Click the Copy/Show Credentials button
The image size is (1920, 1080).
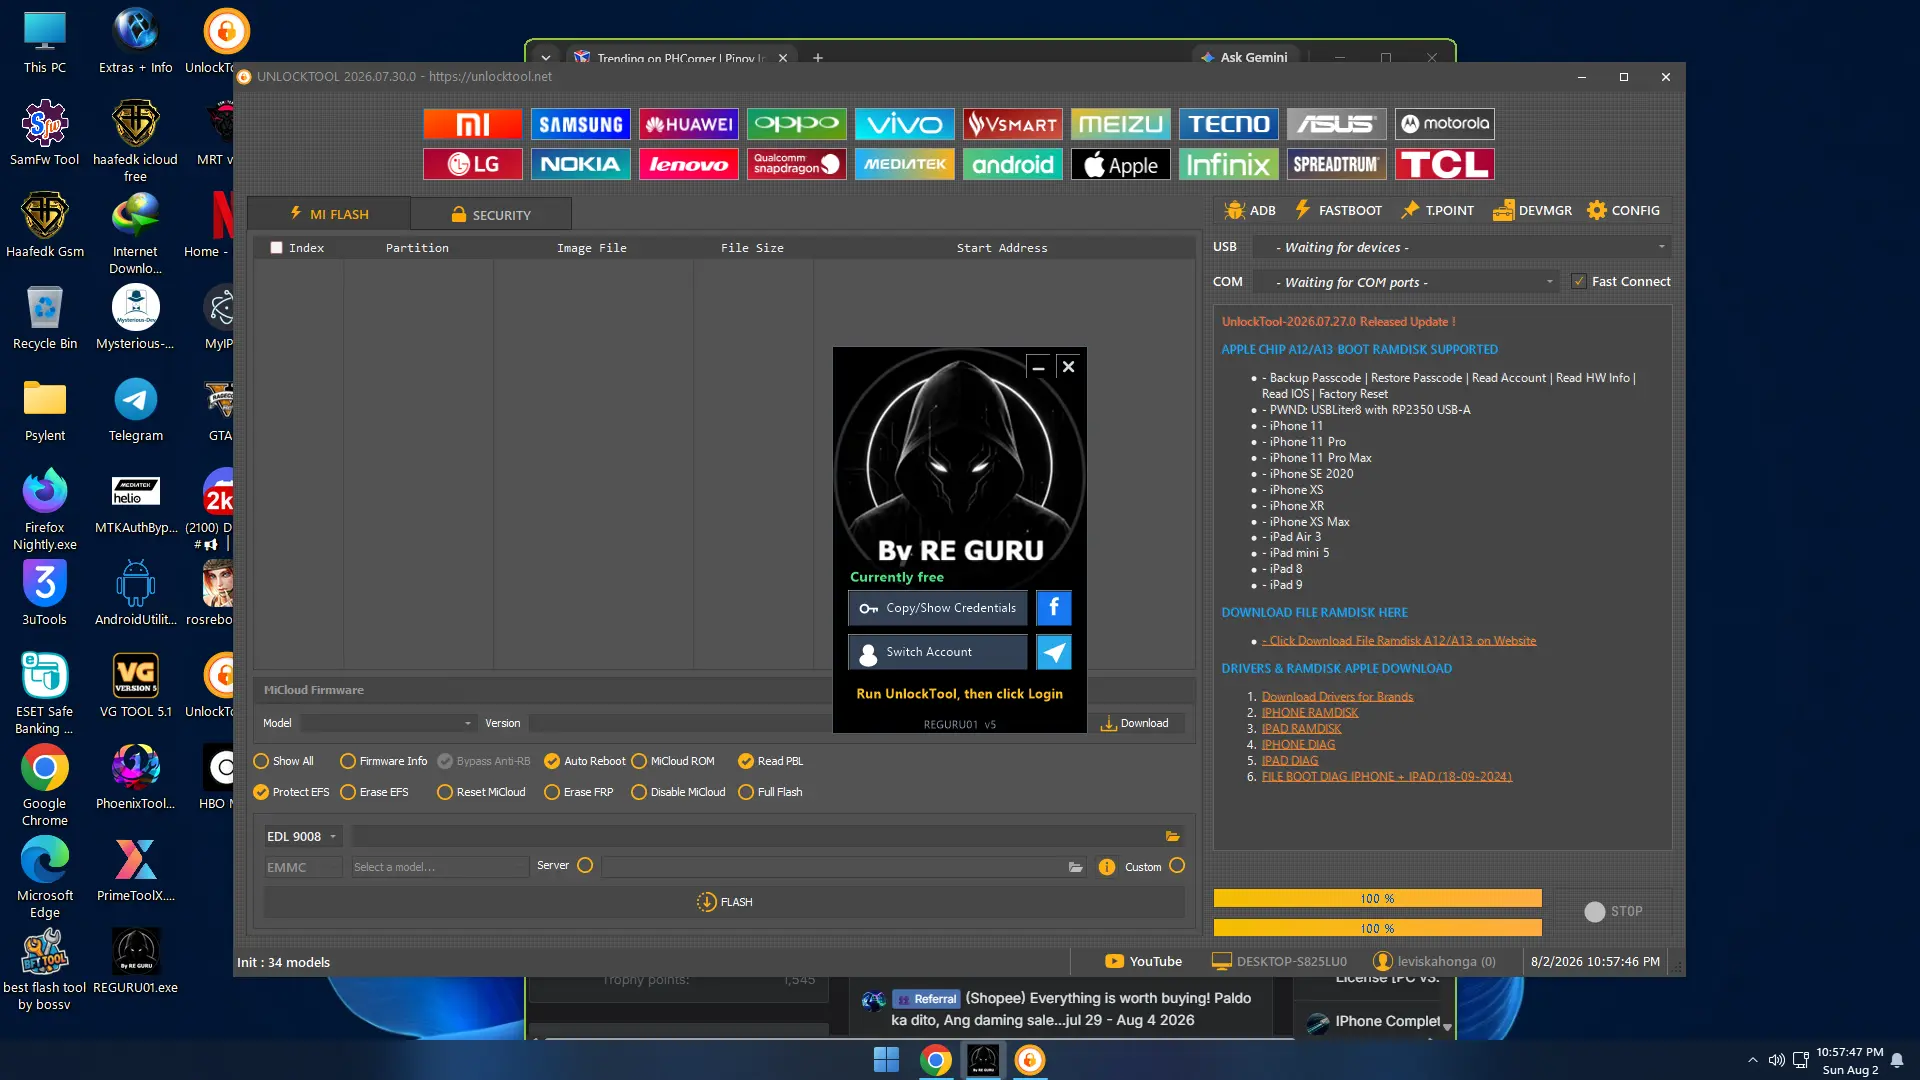coord(938,608)
